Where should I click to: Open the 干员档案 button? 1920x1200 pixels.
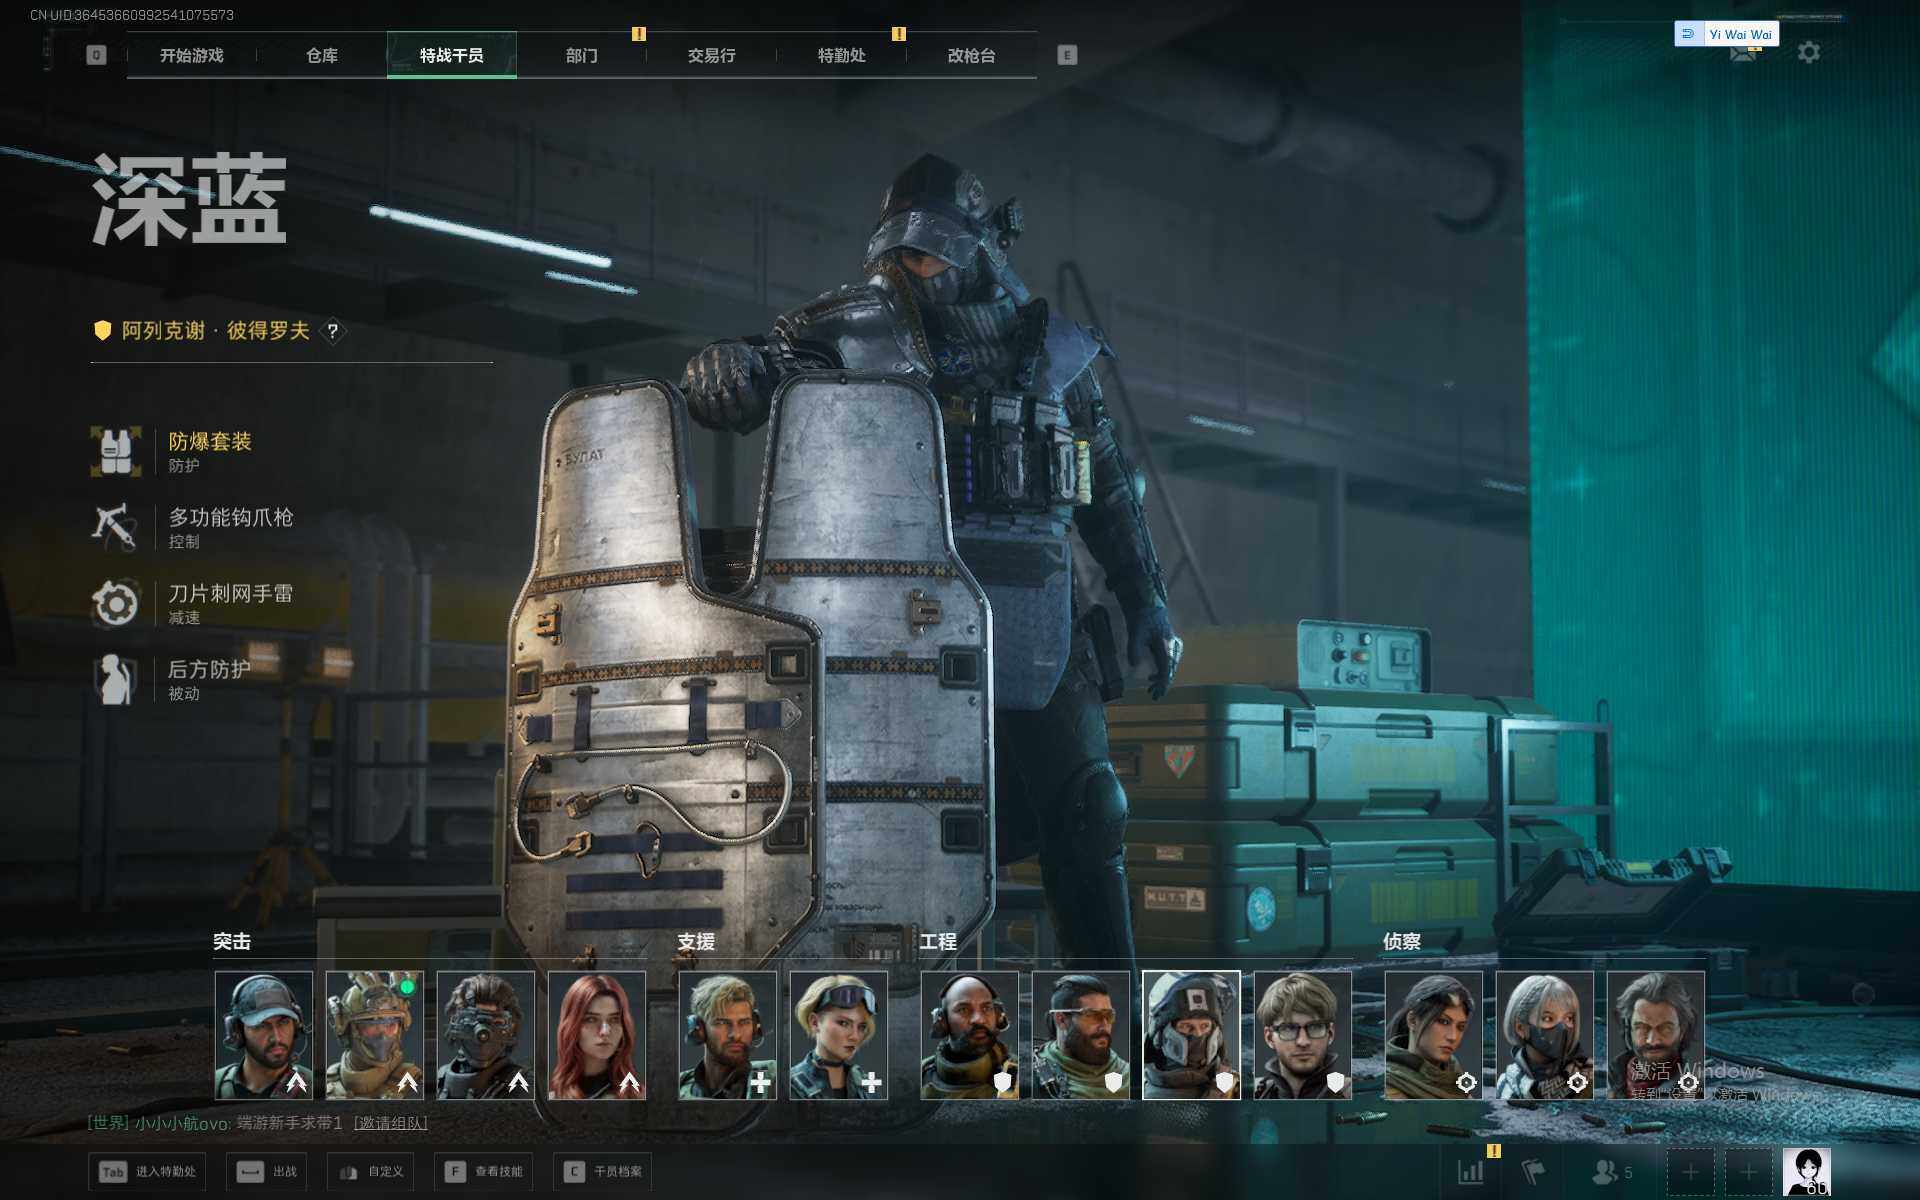(x=603, y=1171)
